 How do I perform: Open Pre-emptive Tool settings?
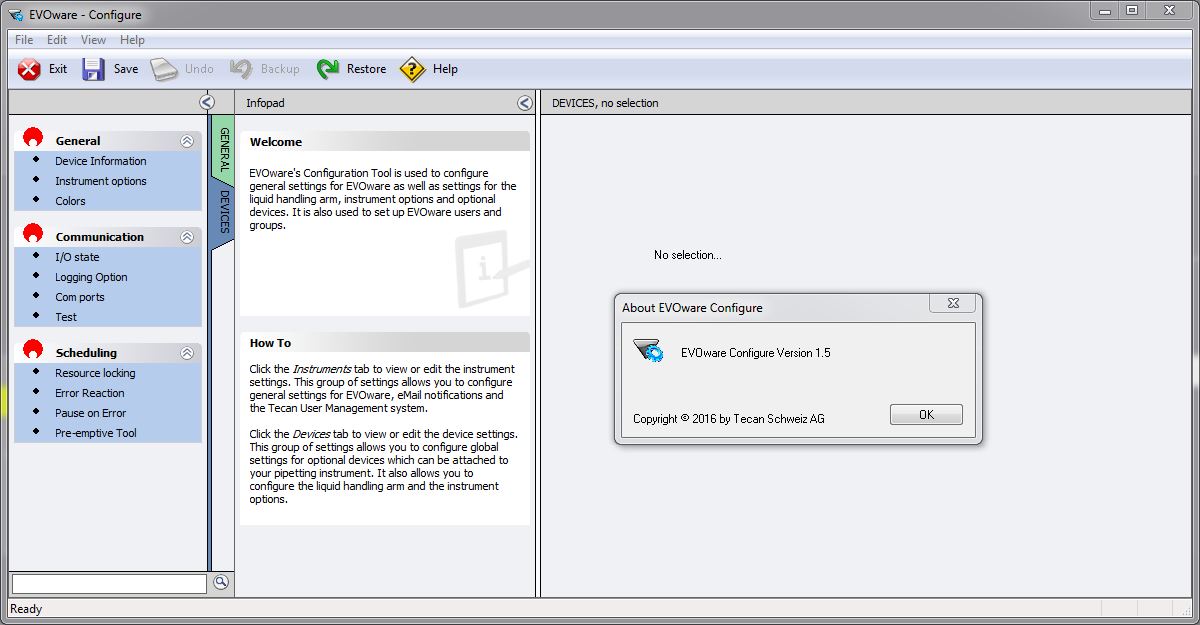click(96, 433)
